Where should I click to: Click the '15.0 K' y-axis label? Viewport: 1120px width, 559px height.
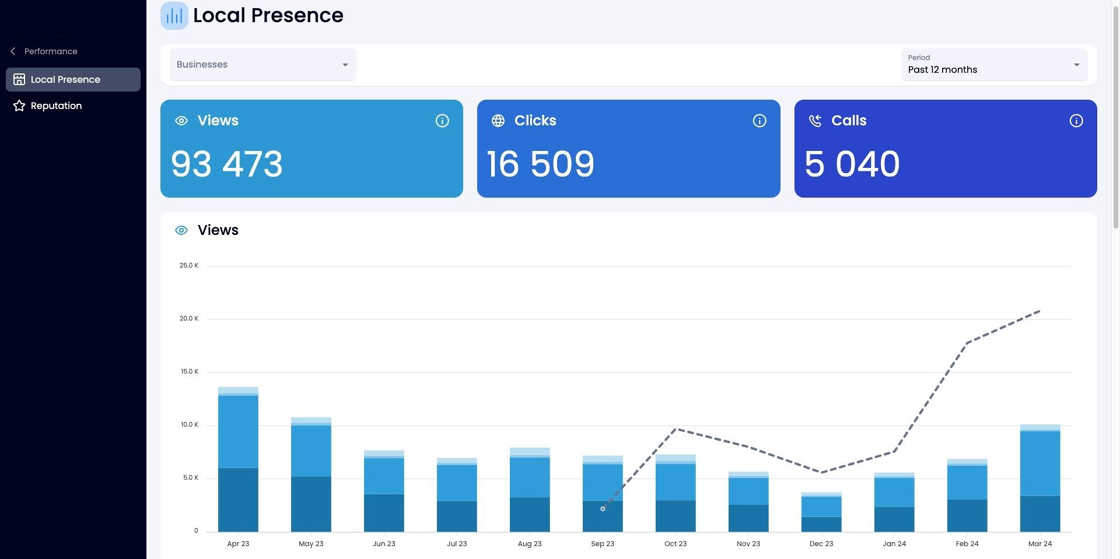tap(189, 372)
